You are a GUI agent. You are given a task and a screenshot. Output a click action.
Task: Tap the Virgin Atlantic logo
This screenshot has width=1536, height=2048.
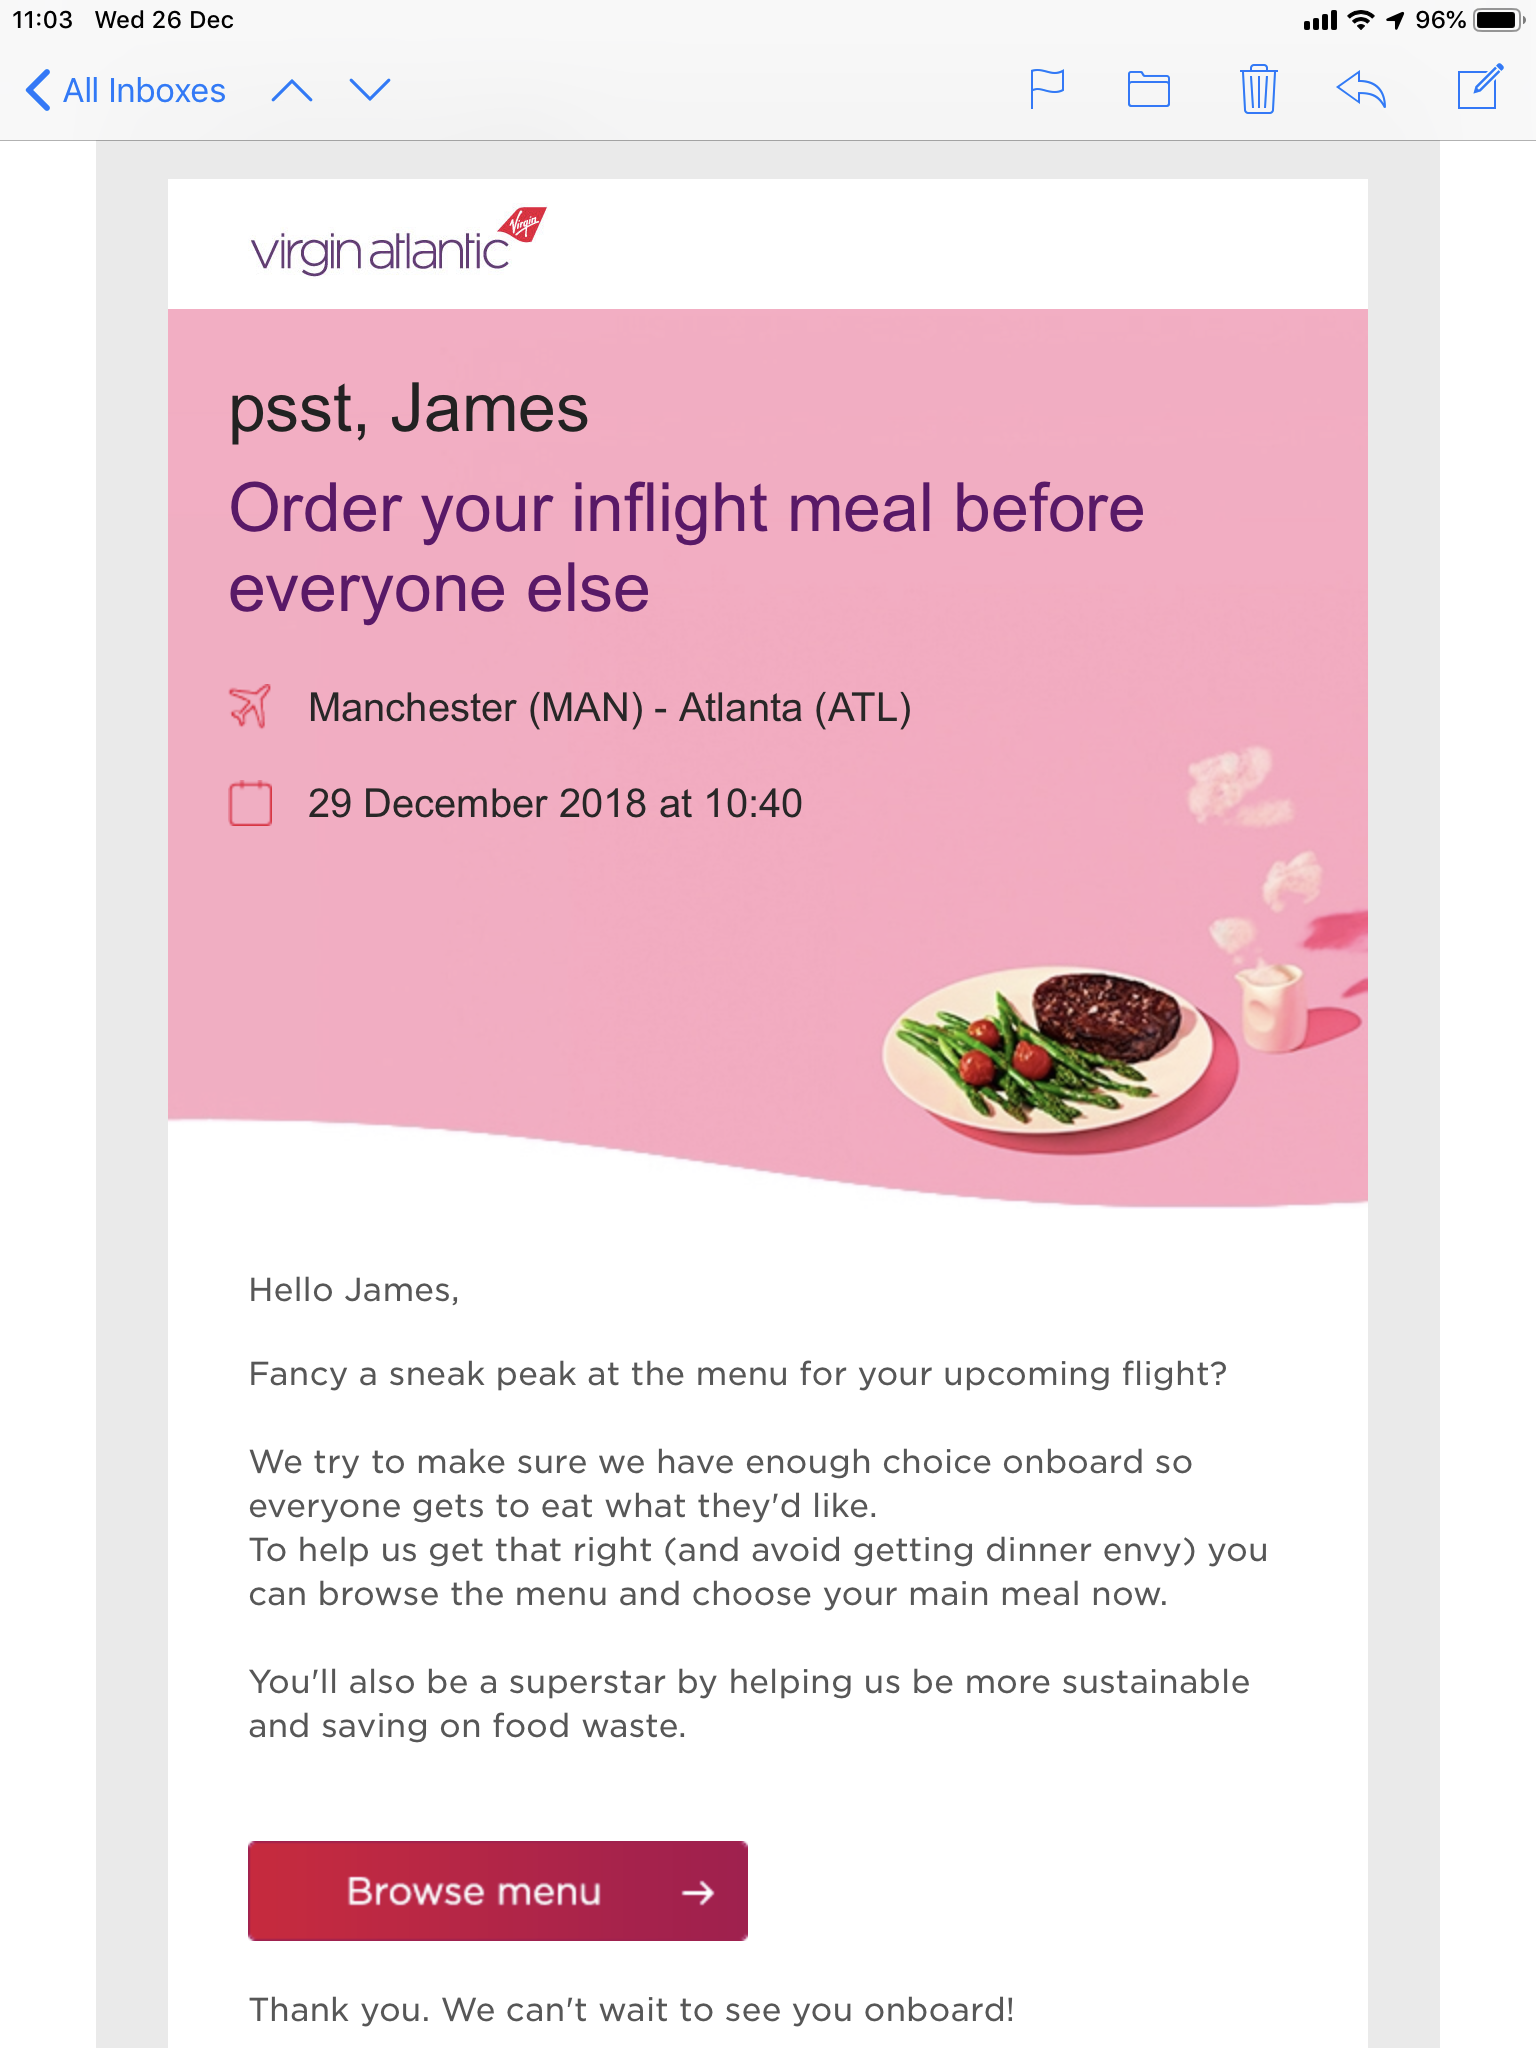398,242
